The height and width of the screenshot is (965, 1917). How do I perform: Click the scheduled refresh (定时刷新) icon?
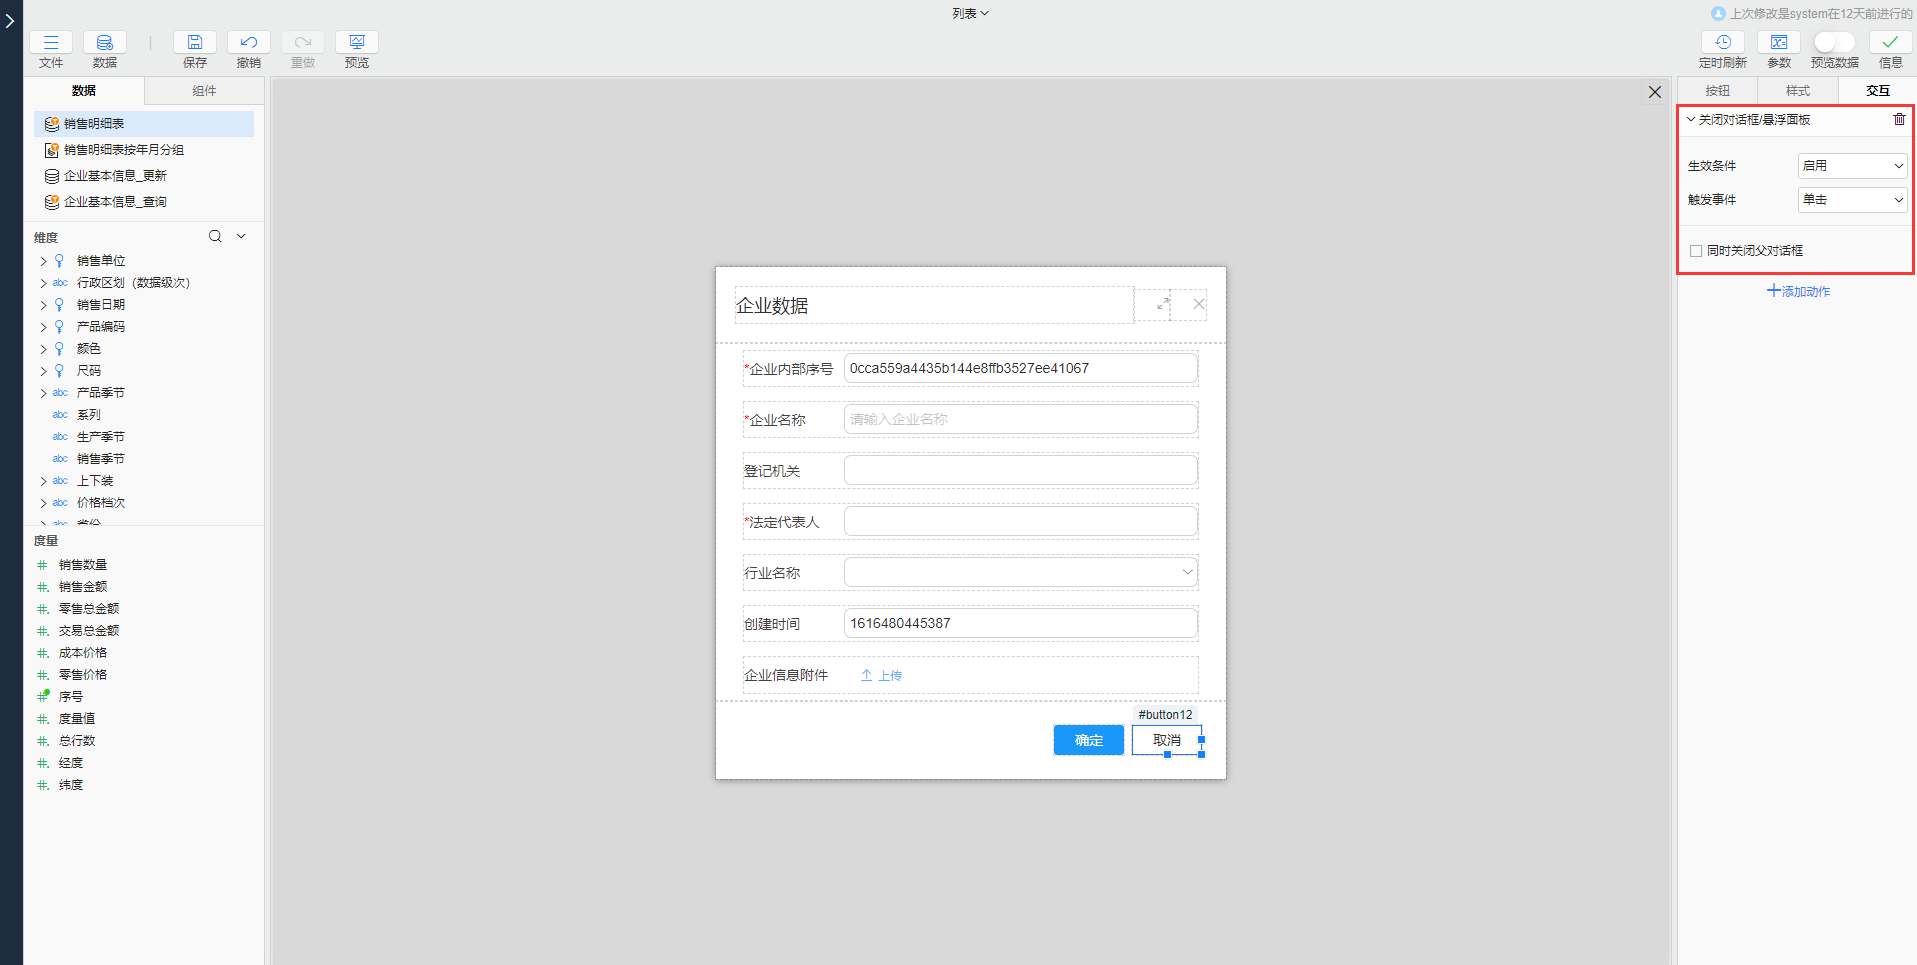pyautogui.click(x=1722, y=43)
